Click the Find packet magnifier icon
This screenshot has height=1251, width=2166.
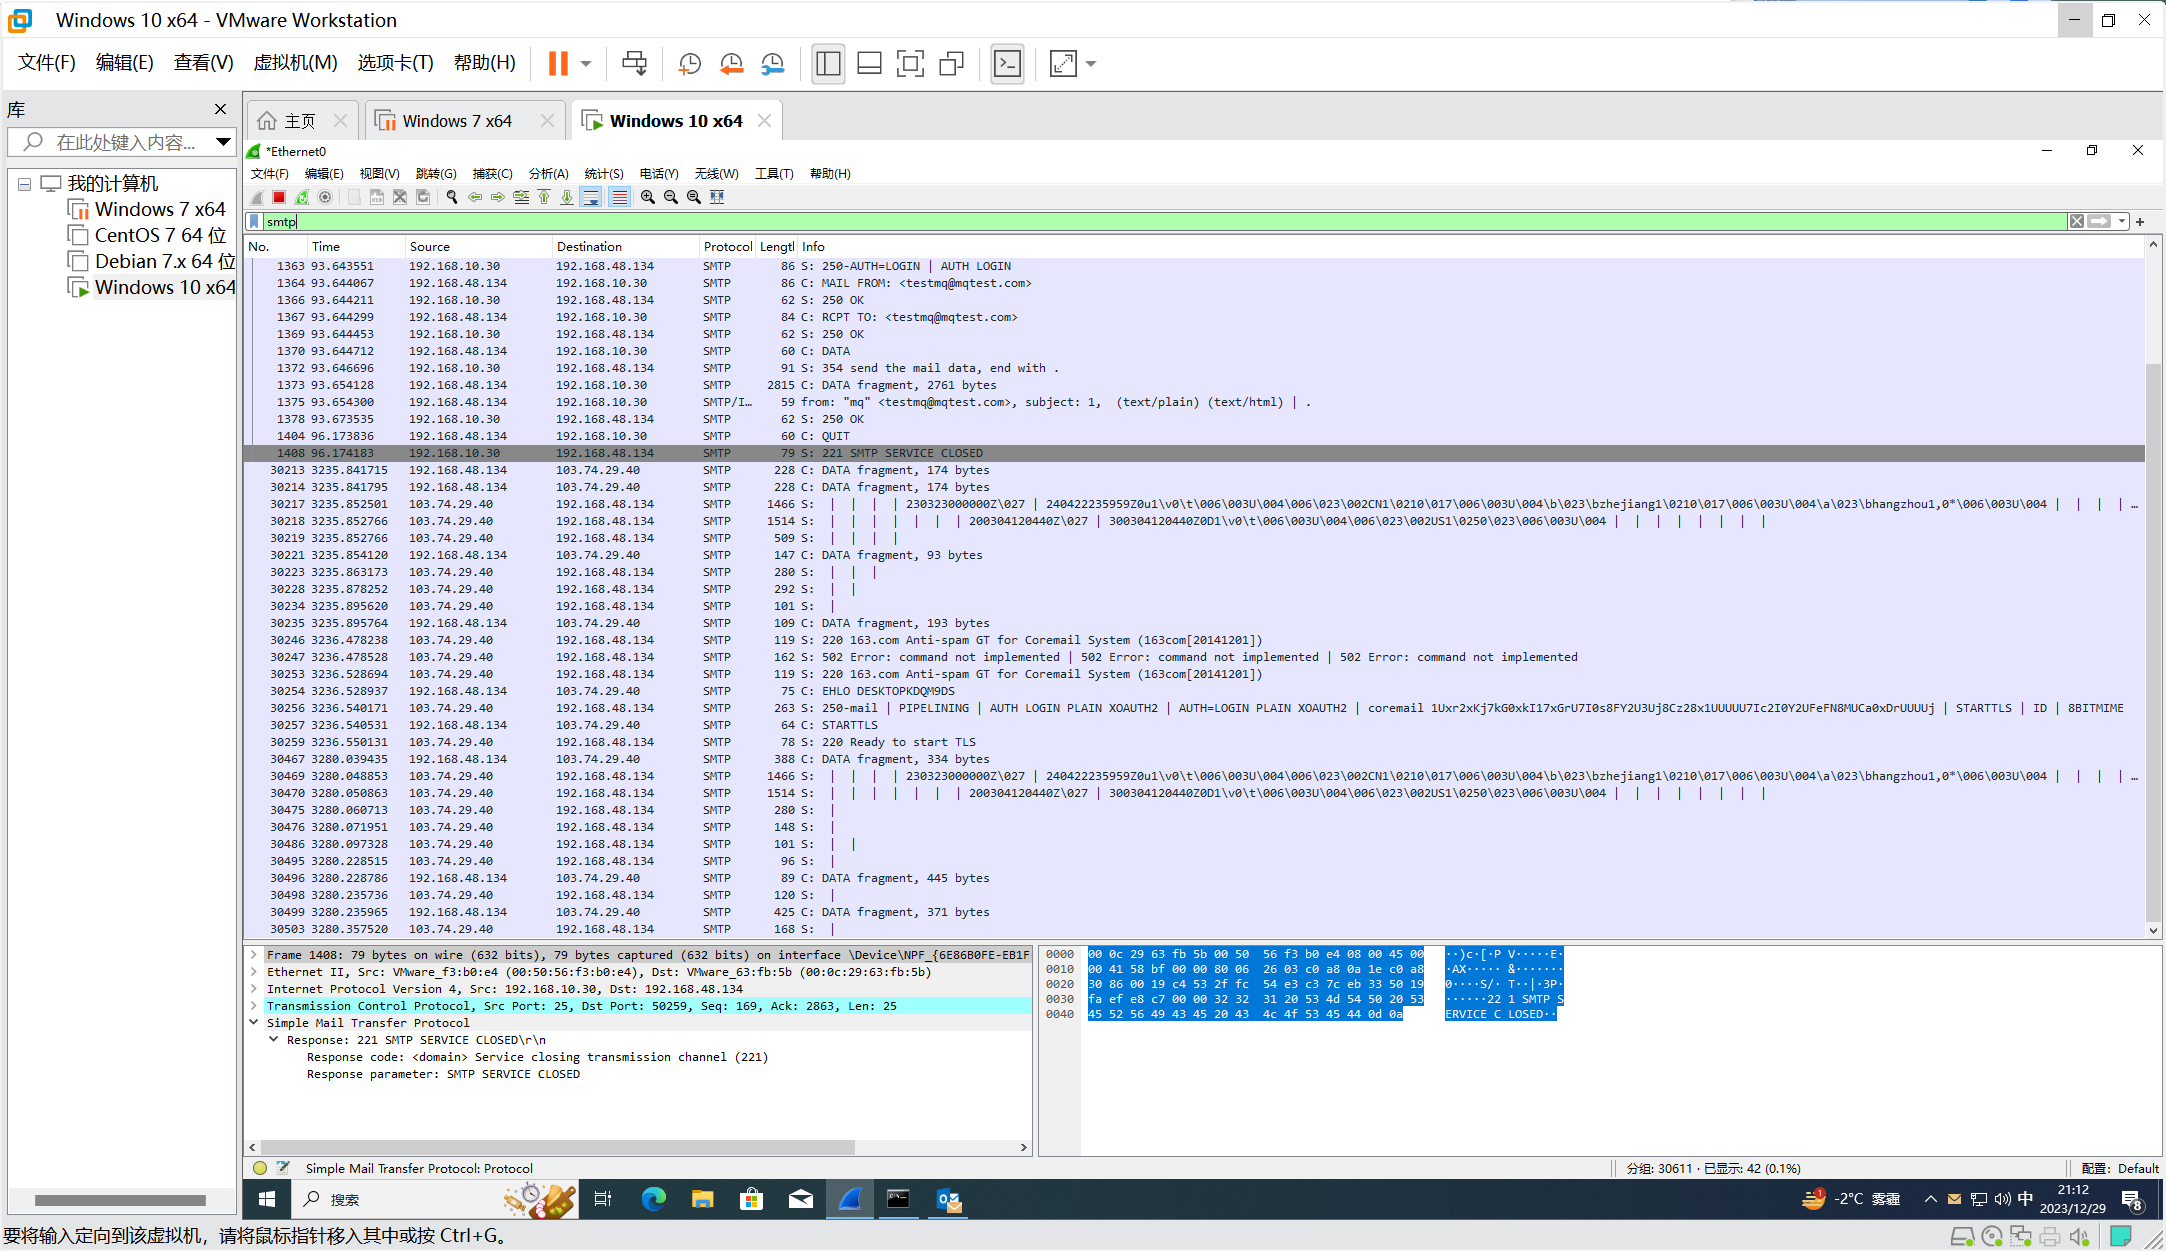452,197
